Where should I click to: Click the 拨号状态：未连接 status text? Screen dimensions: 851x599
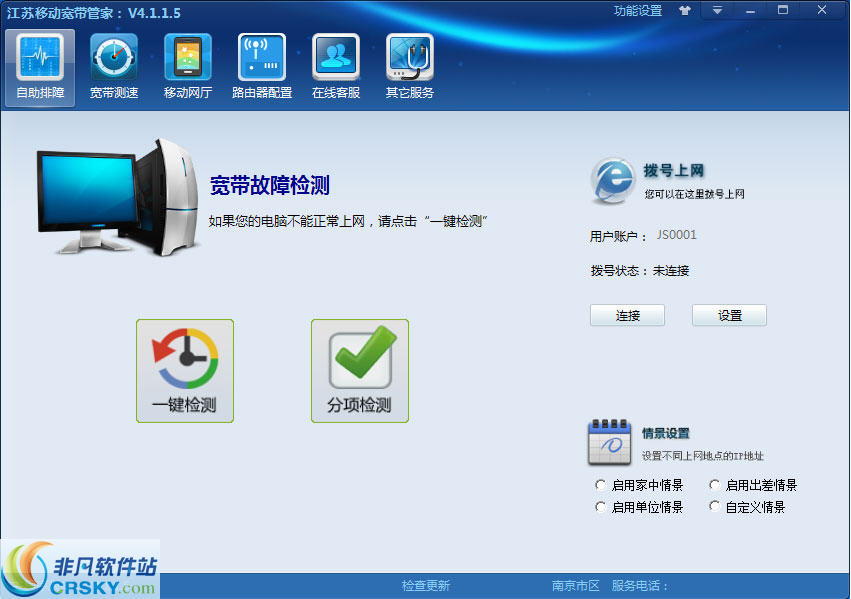tap(640, 271)
